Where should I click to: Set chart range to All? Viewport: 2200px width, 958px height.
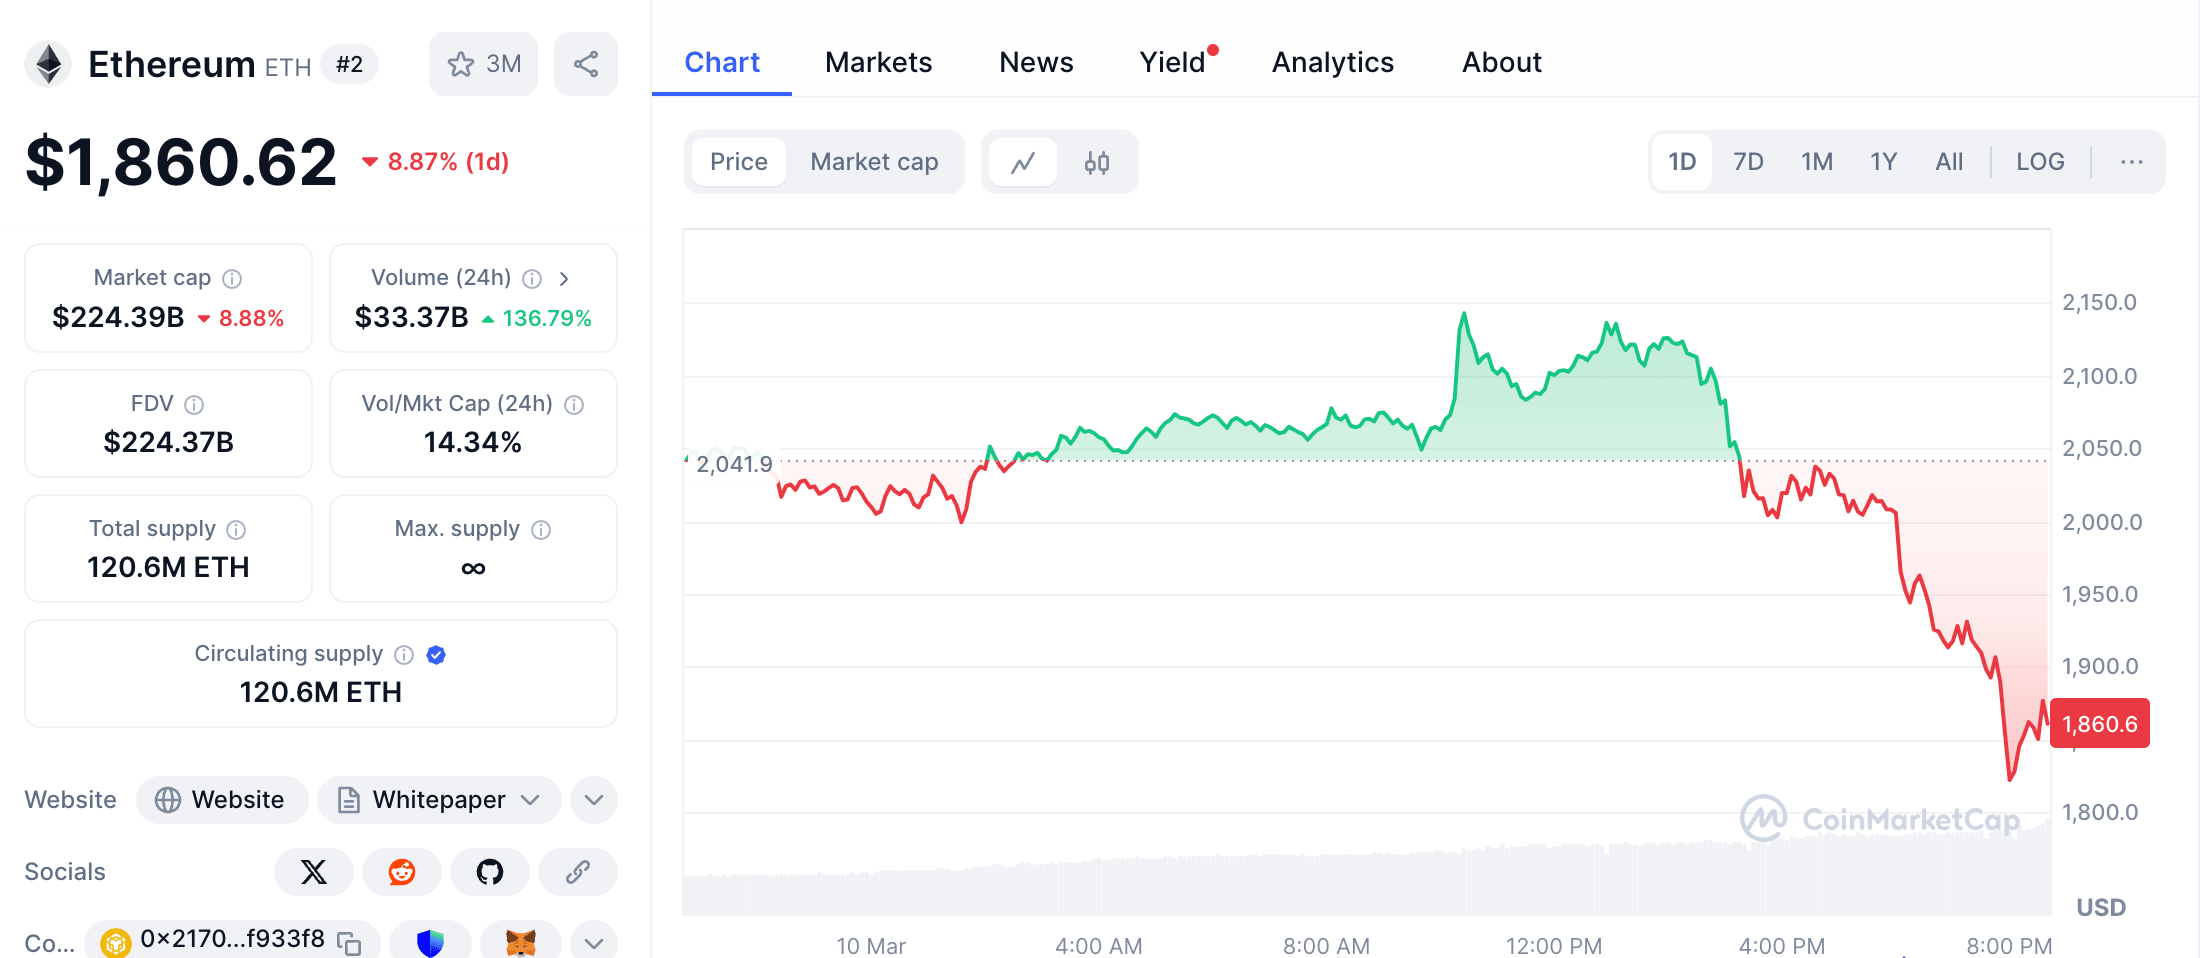(x=1949, y=162)
